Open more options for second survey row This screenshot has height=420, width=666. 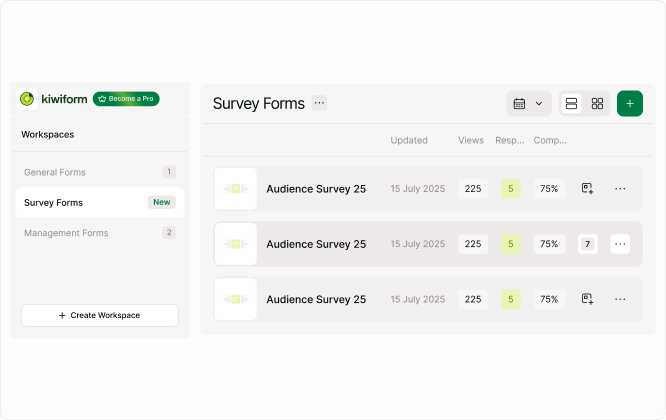pyautogui.click(x=620, y=244)
